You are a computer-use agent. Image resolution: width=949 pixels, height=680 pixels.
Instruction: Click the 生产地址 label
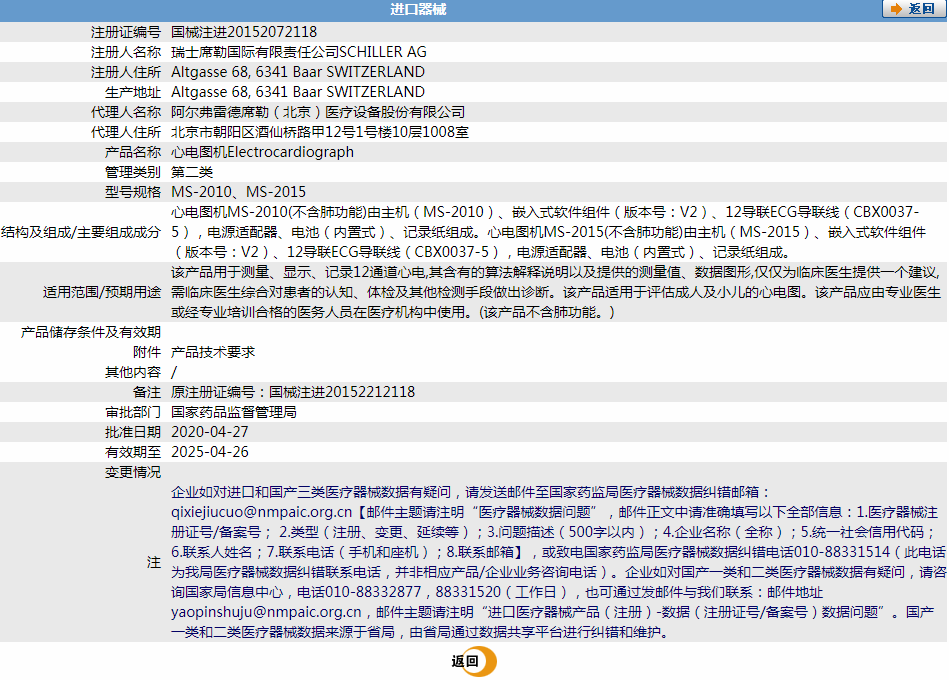point(133,92)
